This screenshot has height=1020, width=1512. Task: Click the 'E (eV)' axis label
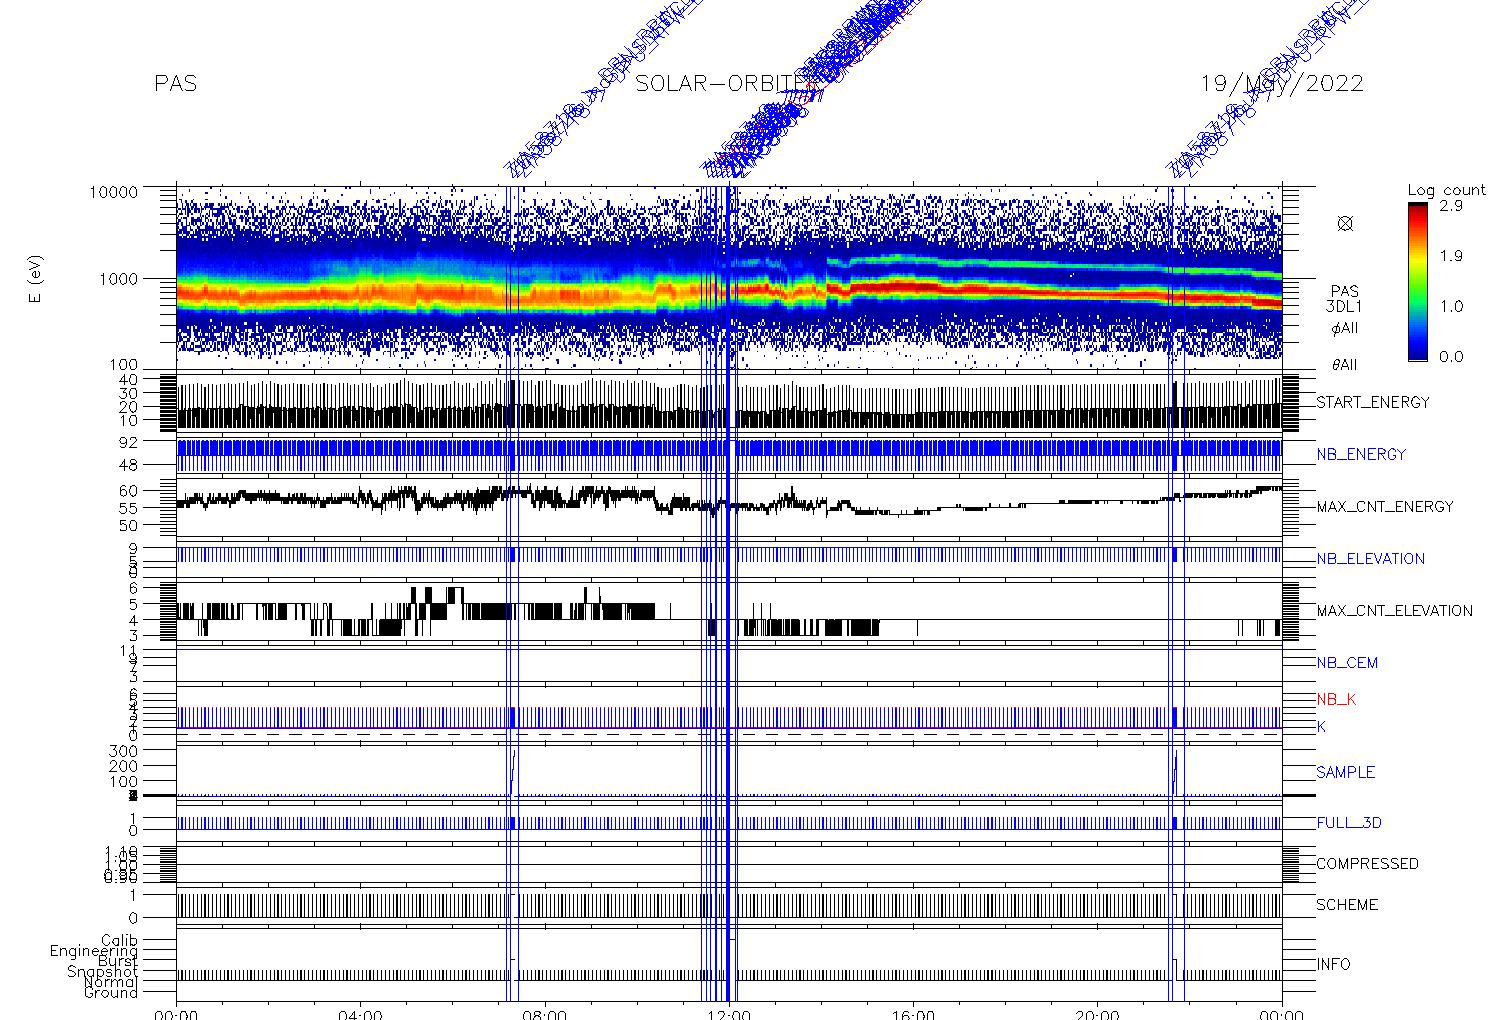[36, 279]
